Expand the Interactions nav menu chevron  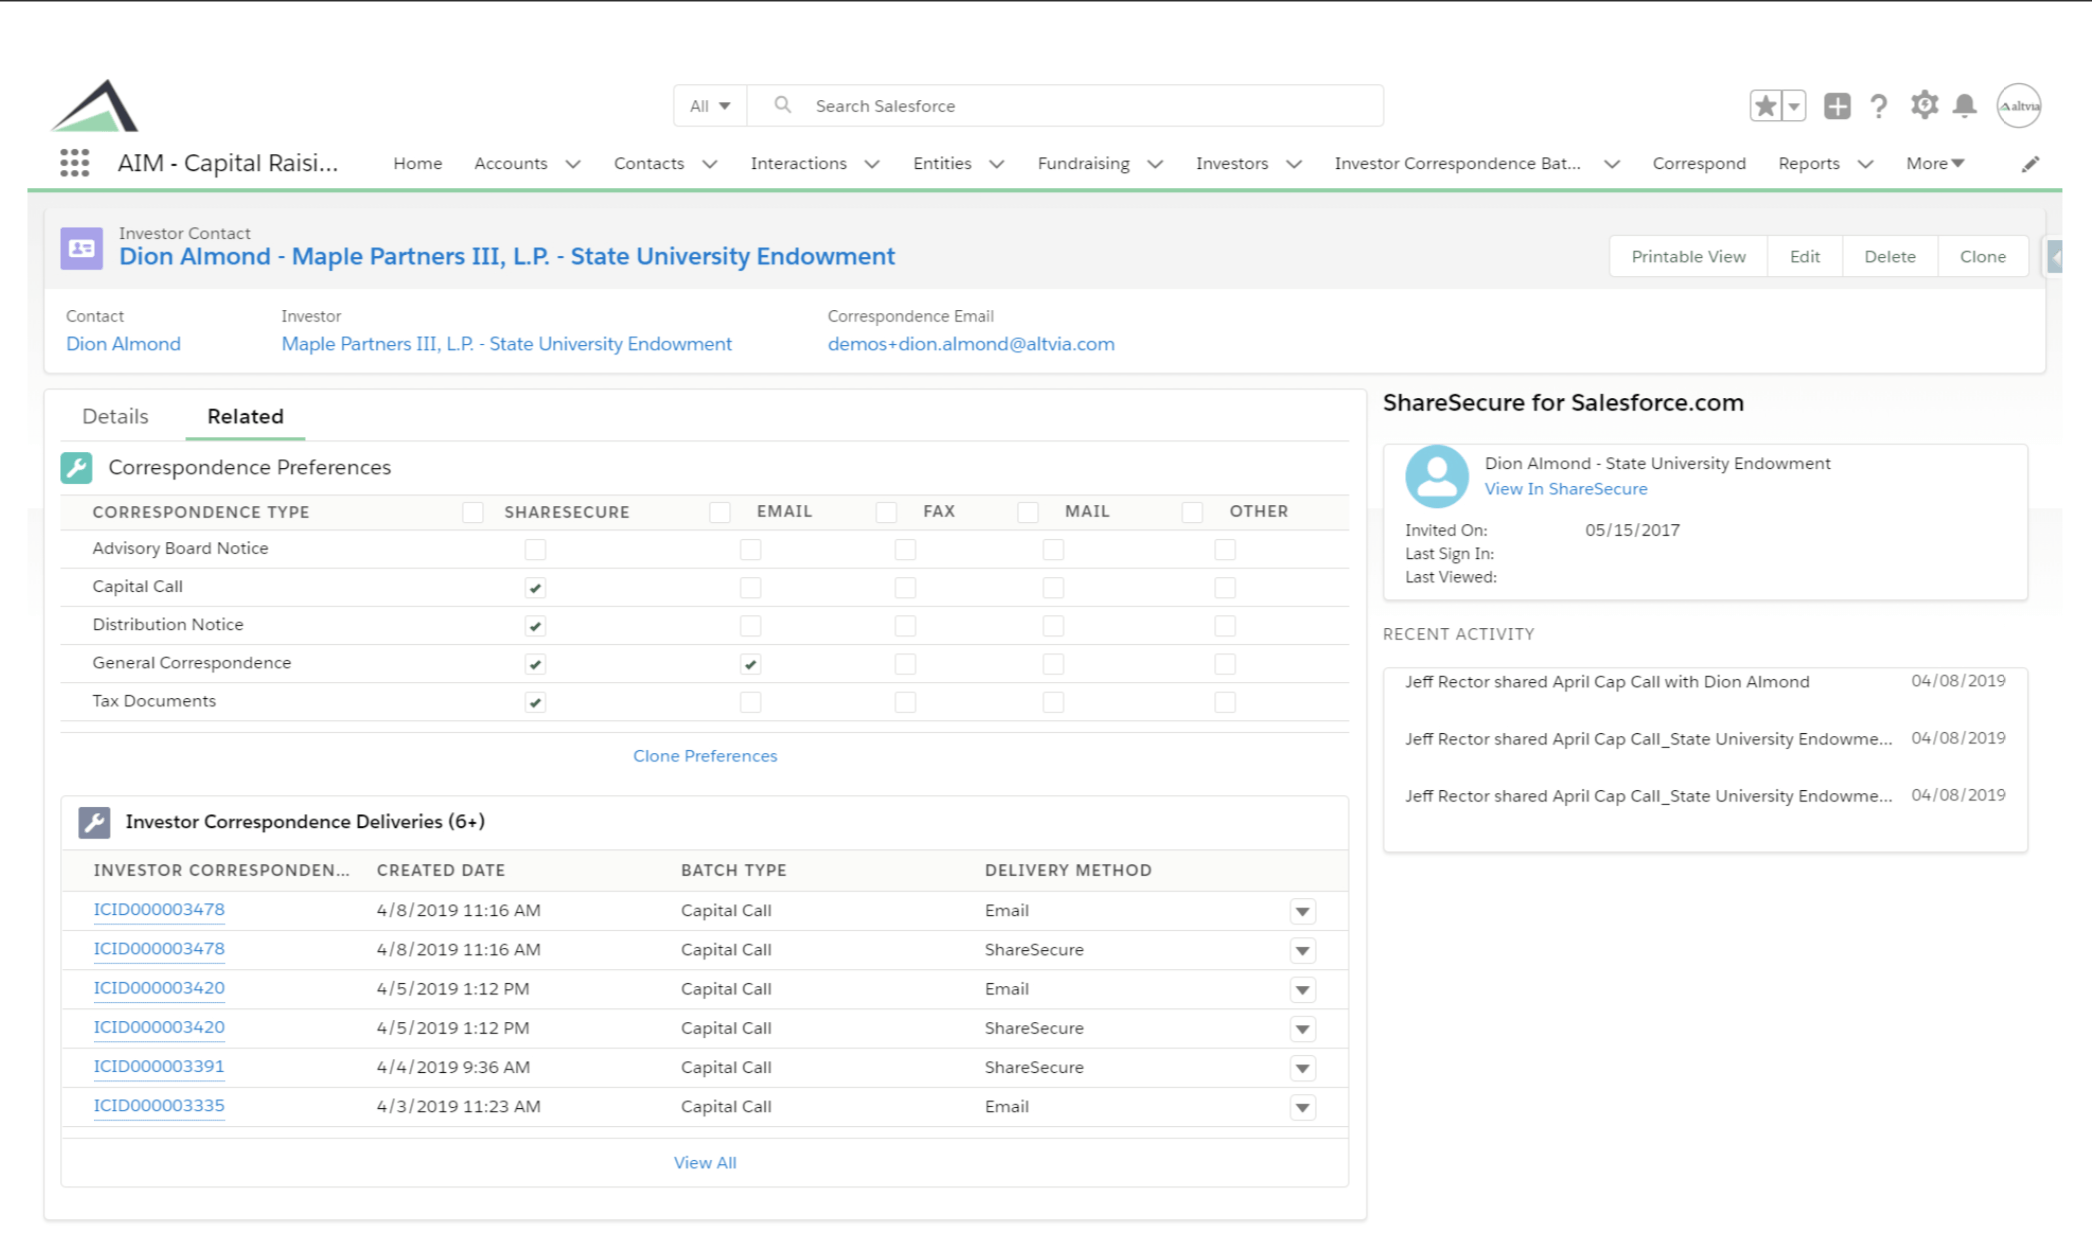tap(872, 164)
